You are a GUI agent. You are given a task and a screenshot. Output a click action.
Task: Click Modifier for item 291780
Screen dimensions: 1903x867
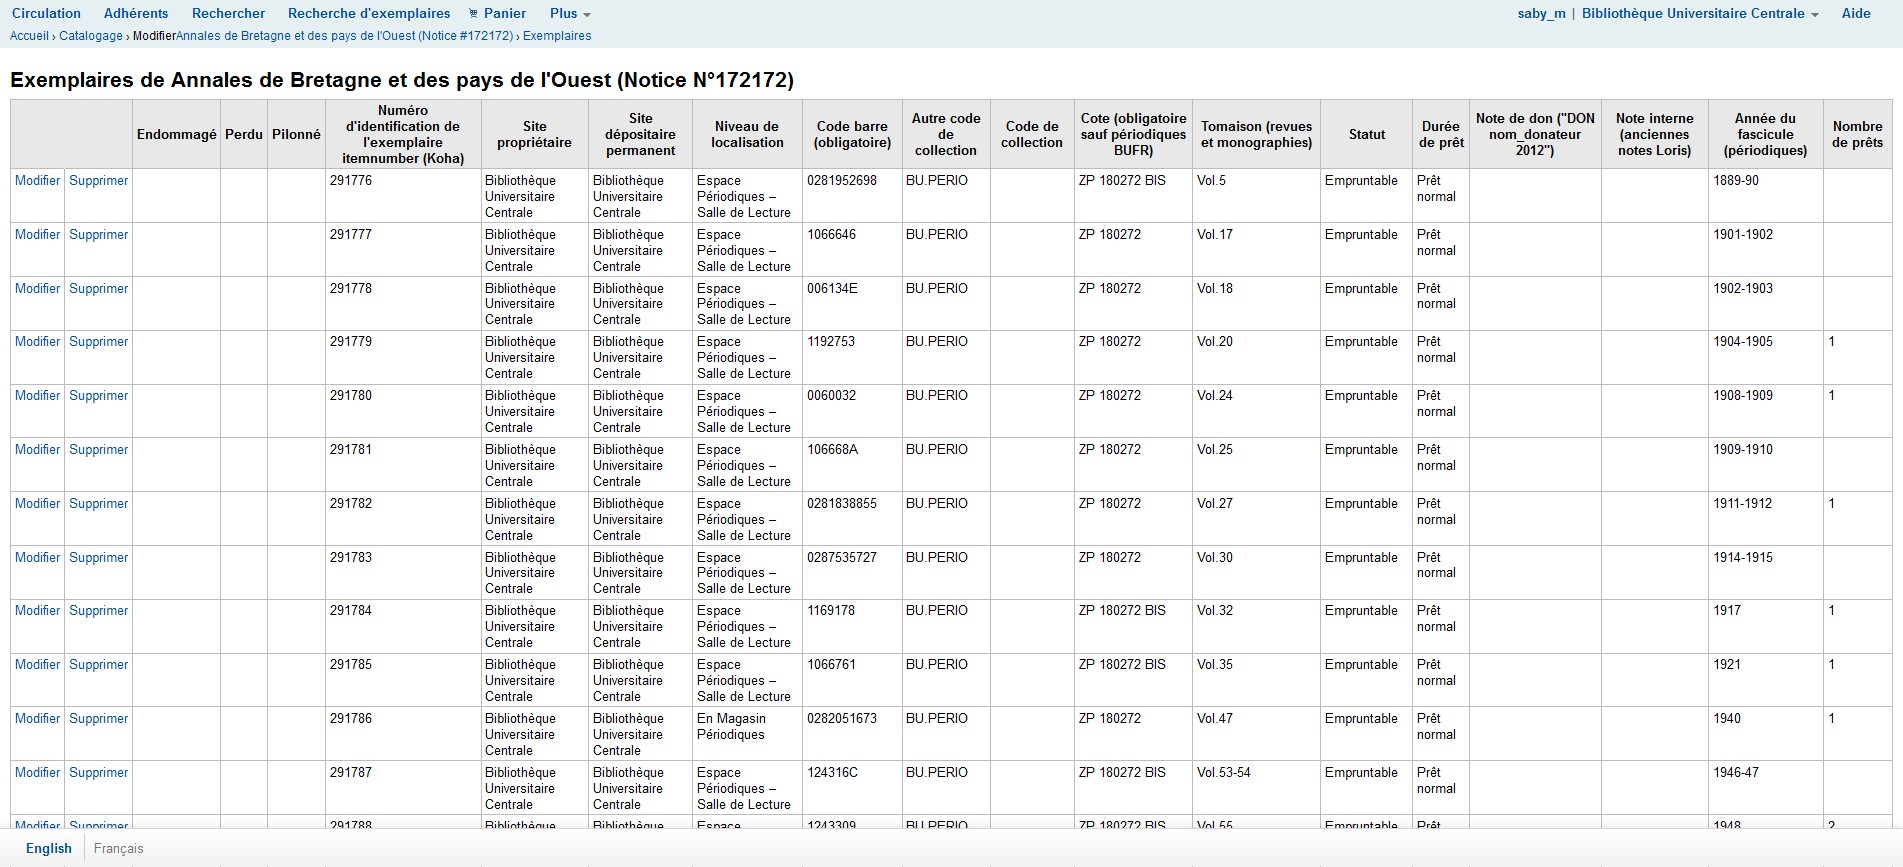coord(38,396)
